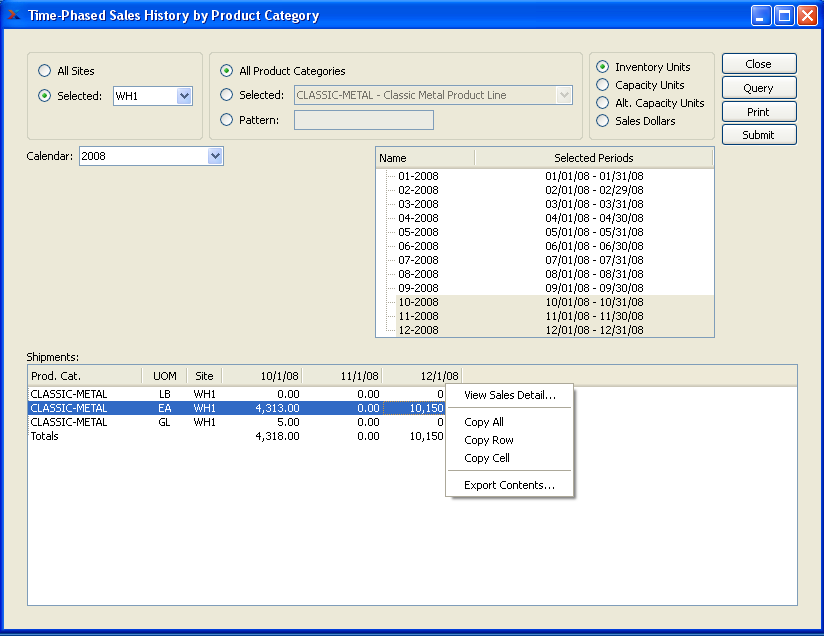Click the Submit button
824x636 pixels.
click(x=758, y=135)
